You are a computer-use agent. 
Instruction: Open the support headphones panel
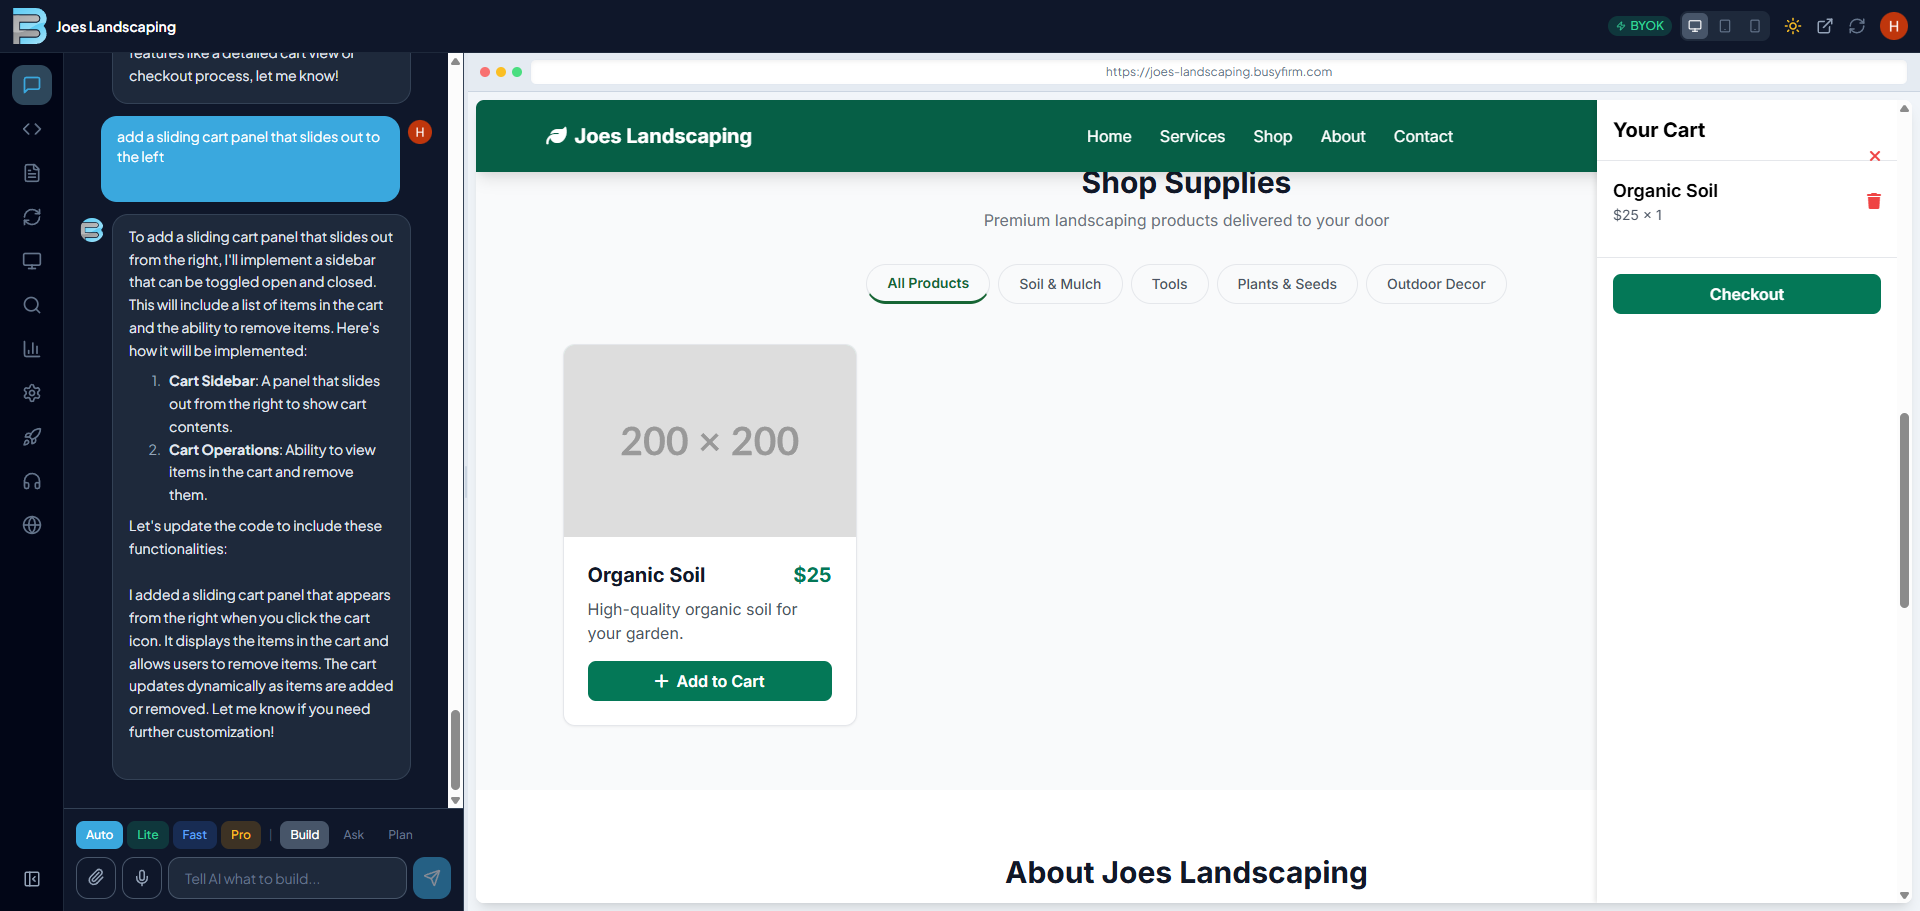[31, 481]
